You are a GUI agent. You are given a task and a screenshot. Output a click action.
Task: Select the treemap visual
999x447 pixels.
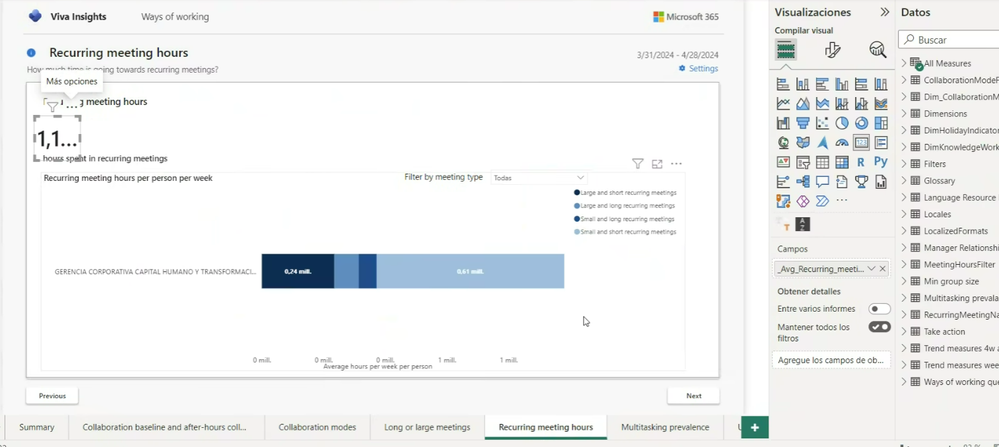pos(880,123)
